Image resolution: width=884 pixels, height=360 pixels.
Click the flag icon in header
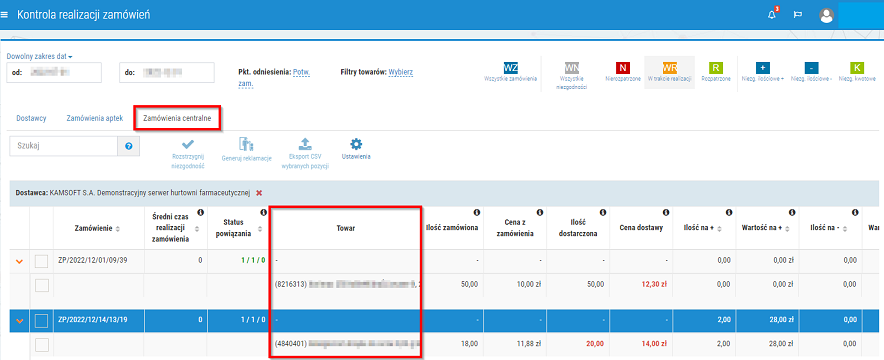pyautogui.click(x=798, y=15)
